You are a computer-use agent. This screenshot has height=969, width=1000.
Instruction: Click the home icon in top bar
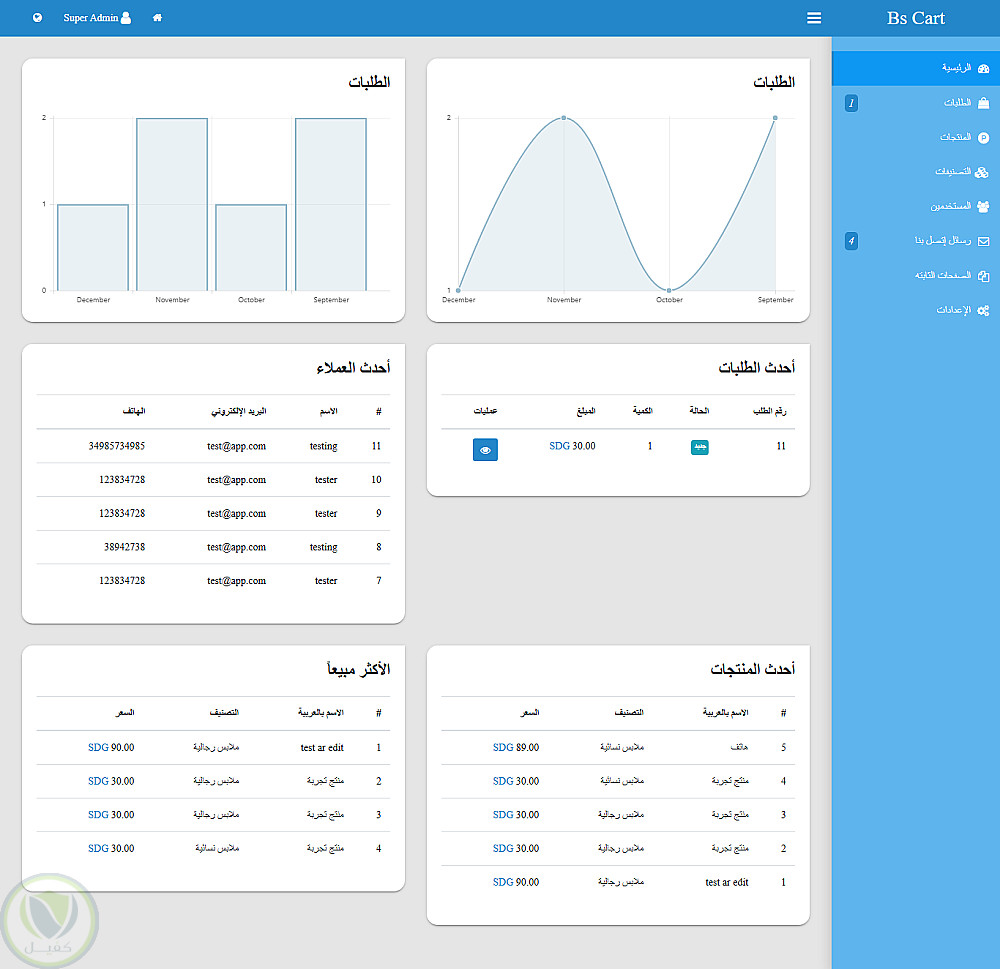point(158,18)
